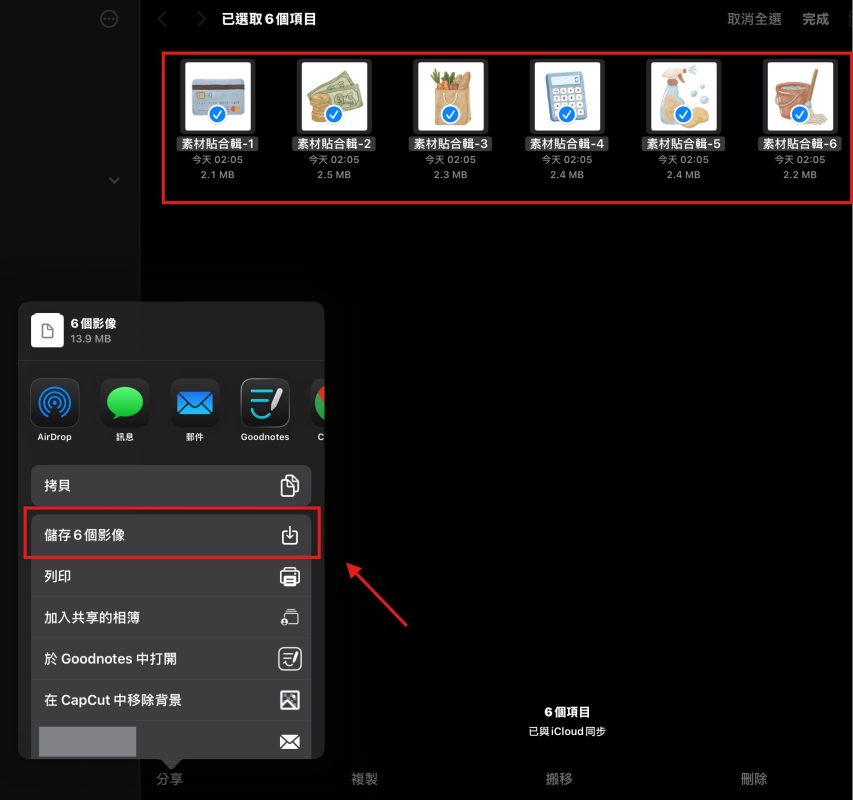Go forward with the right chevron arrow
This screenshot has height=800, width=853.
click(202, 19)
